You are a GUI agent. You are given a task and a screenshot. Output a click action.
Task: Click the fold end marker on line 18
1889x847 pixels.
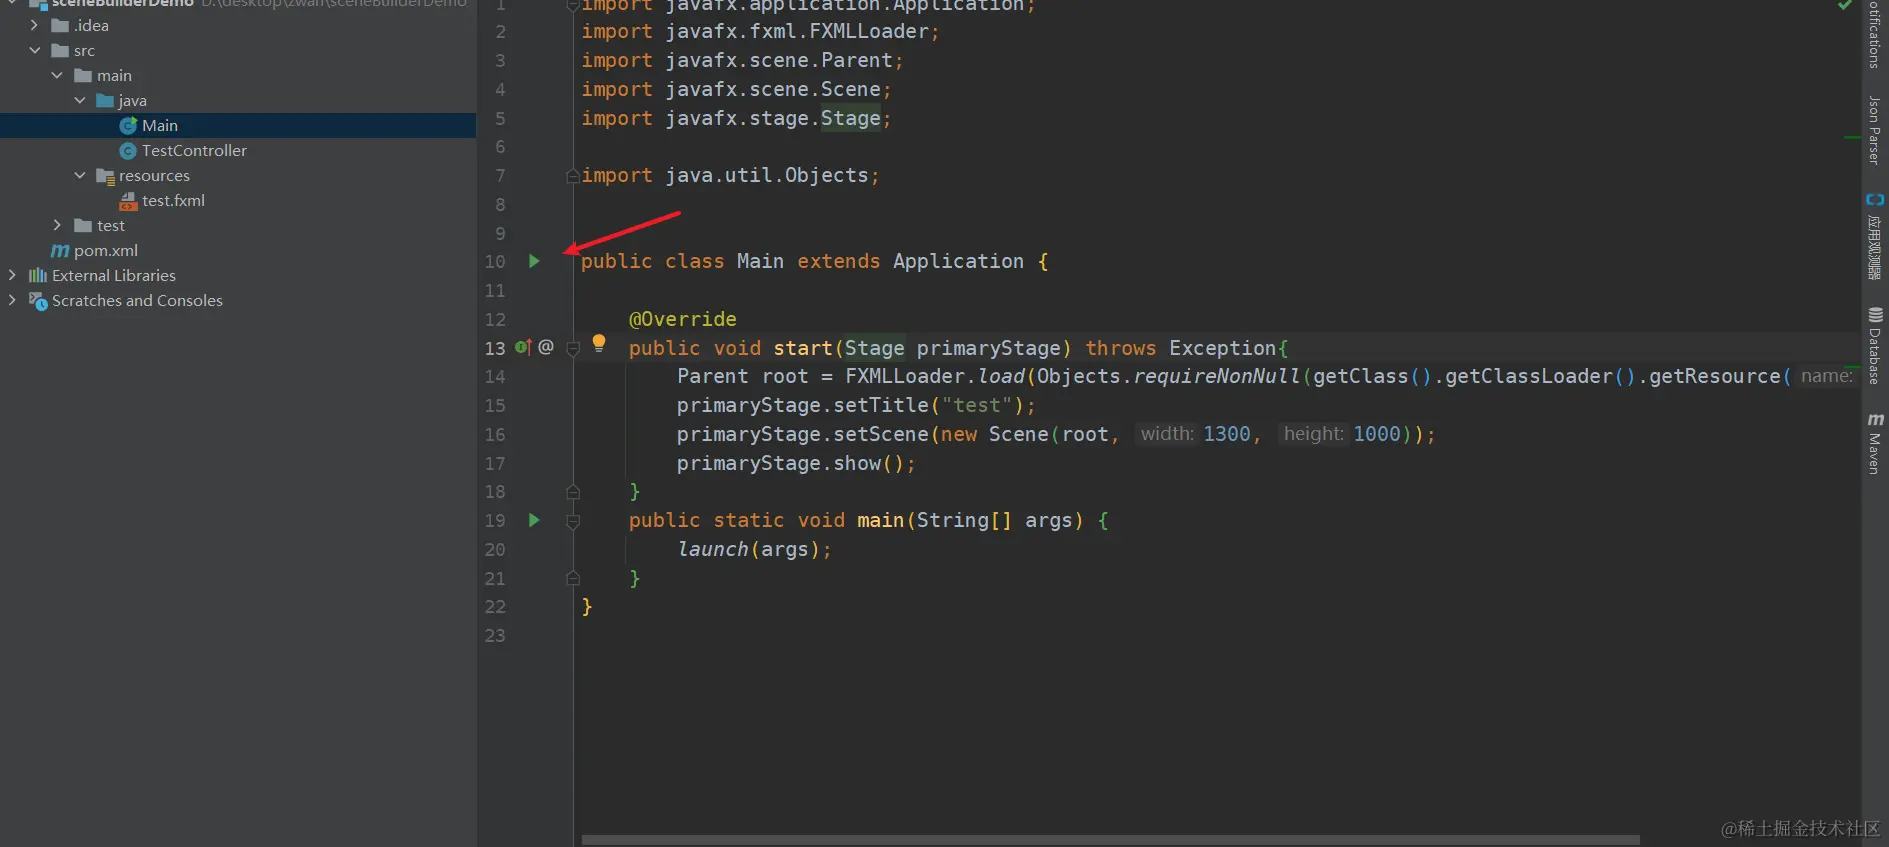573,492
